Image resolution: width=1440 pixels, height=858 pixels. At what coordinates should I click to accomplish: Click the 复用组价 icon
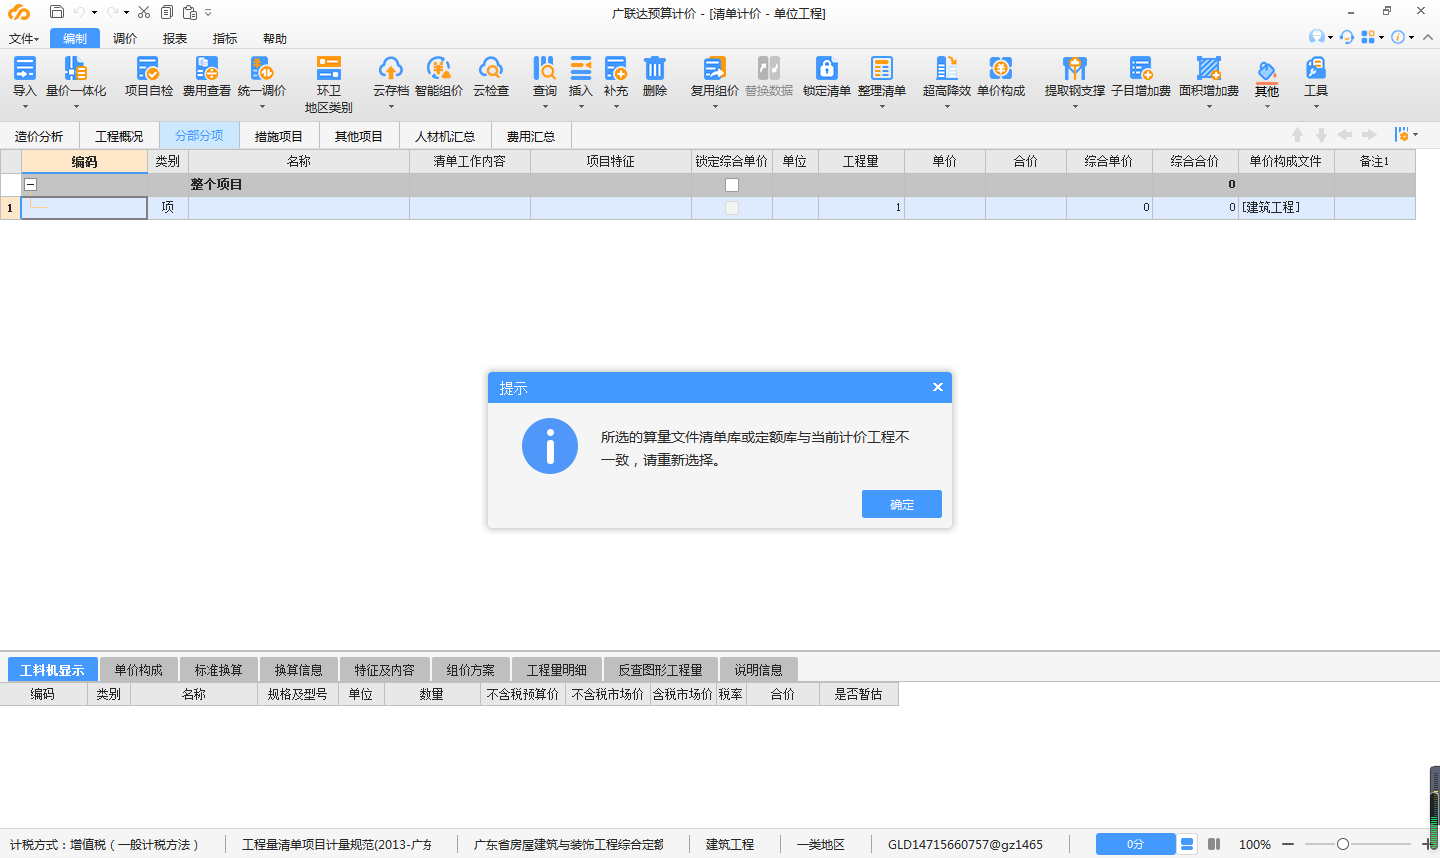pos(715,68)
